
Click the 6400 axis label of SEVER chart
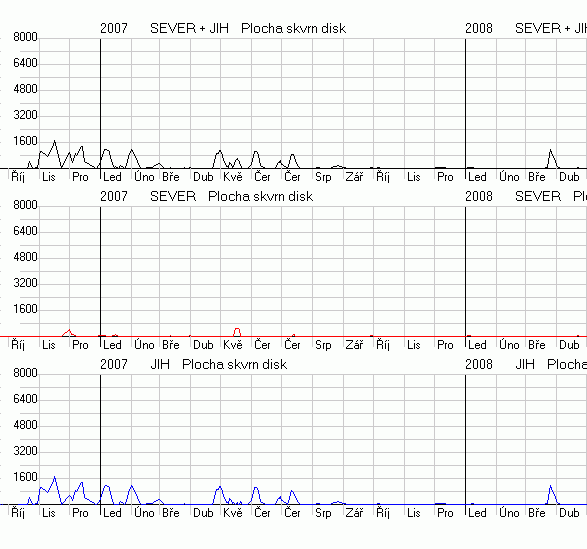pyautogui.click(x=25, y=231)
